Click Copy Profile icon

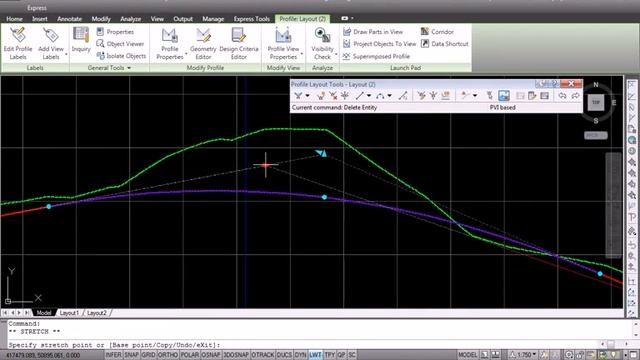click(x=445, y=96)
